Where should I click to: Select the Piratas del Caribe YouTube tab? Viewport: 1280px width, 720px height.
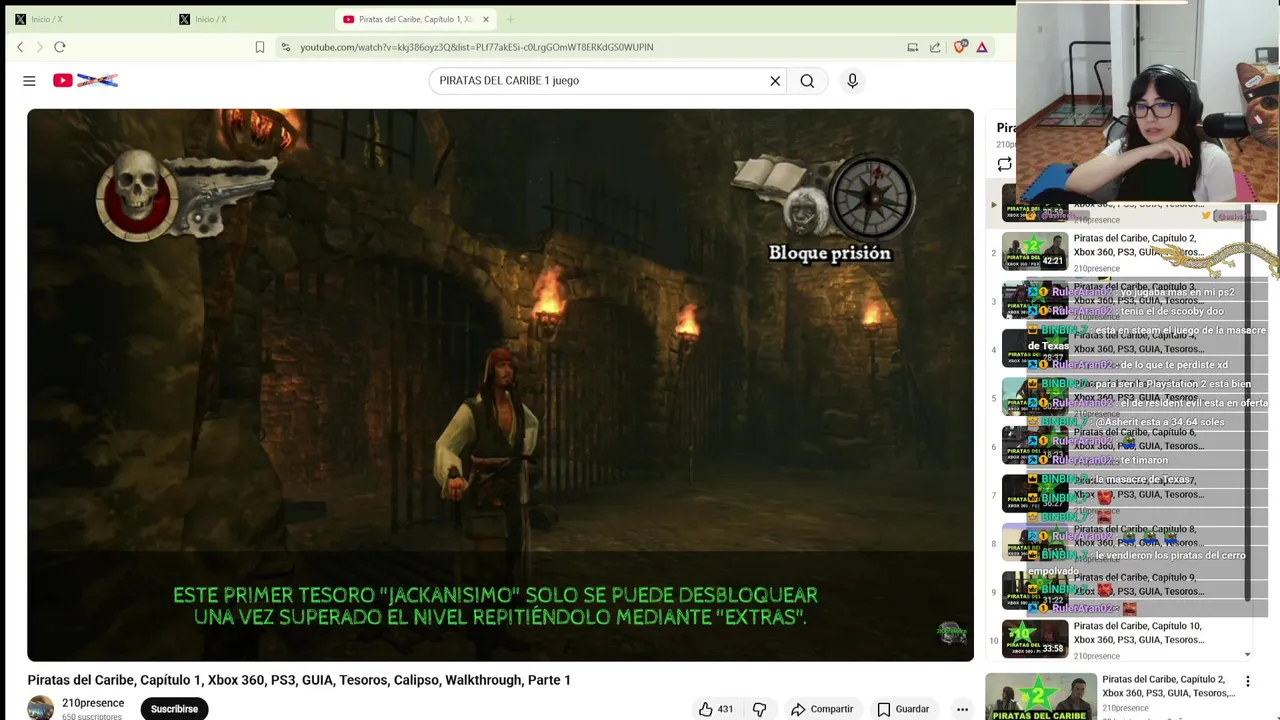click(x=415, y=19)
